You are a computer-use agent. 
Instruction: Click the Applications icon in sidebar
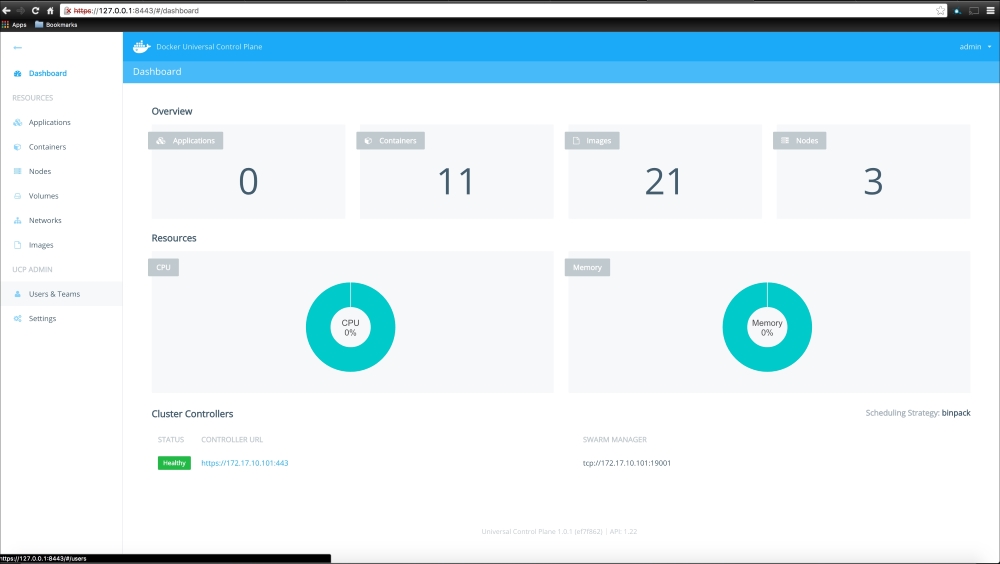pyautogui.click(x=18, y=122)
